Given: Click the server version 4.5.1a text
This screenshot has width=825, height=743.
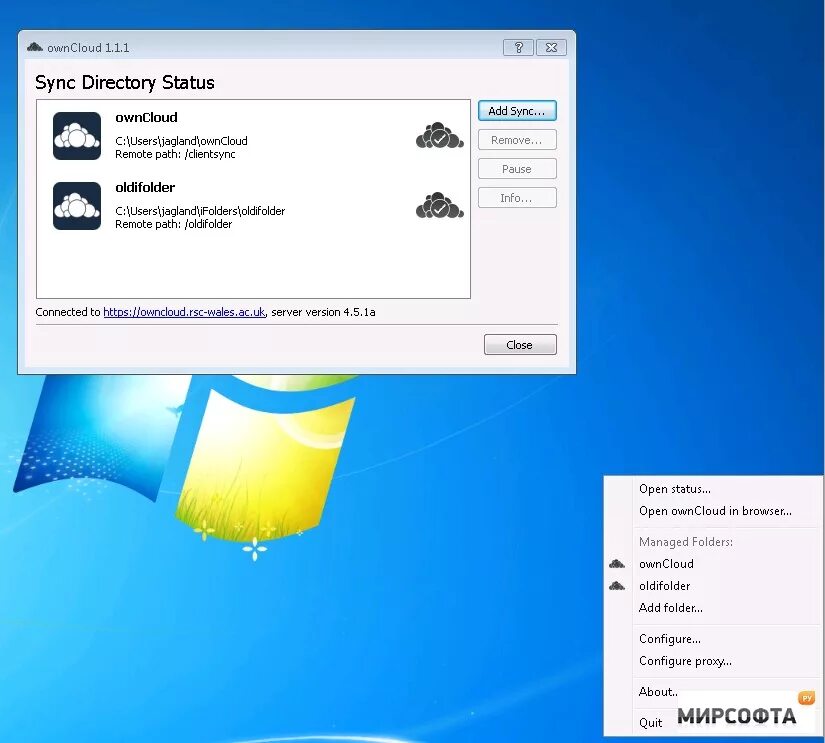Looking at the screenshot, I should pos(323,312).
